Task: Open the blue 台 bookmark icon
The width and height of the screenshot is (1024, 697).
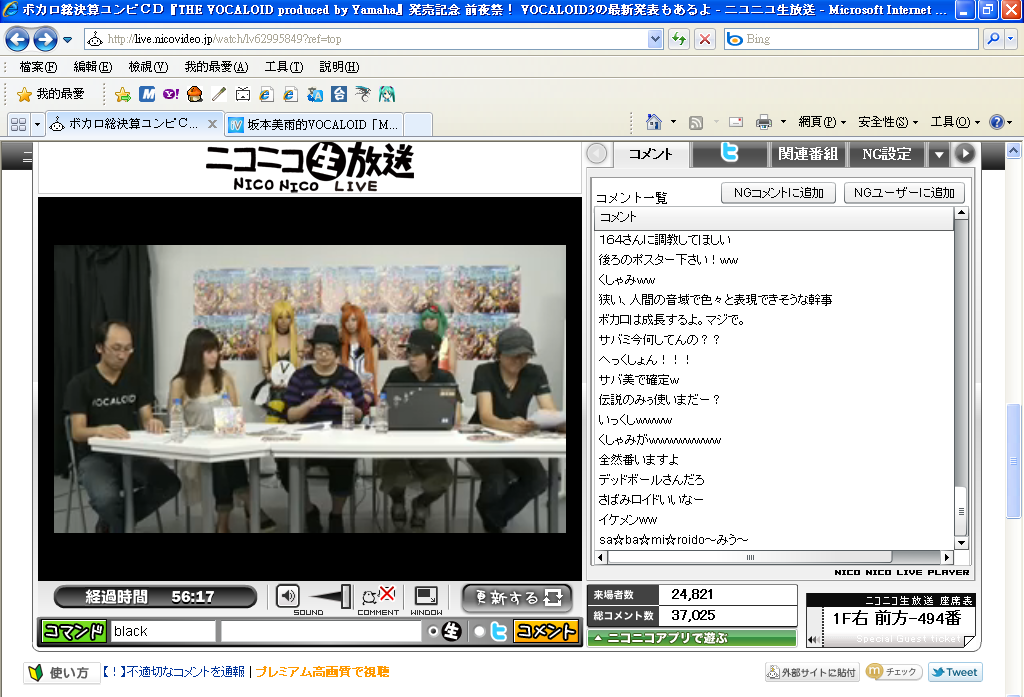Action: point(339,94)
